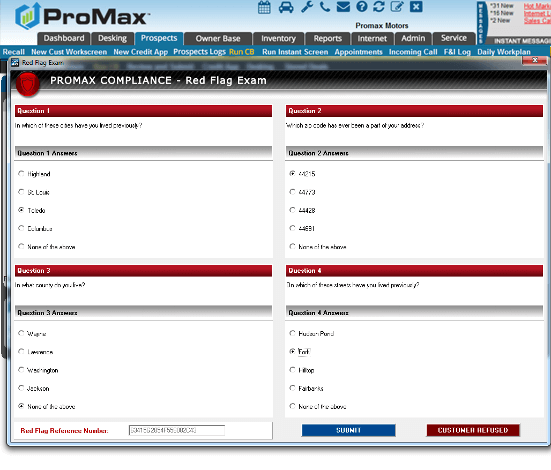
Task: Choose None of the above for Question 1
Action: pyautogui.click(x=21, y=246)
